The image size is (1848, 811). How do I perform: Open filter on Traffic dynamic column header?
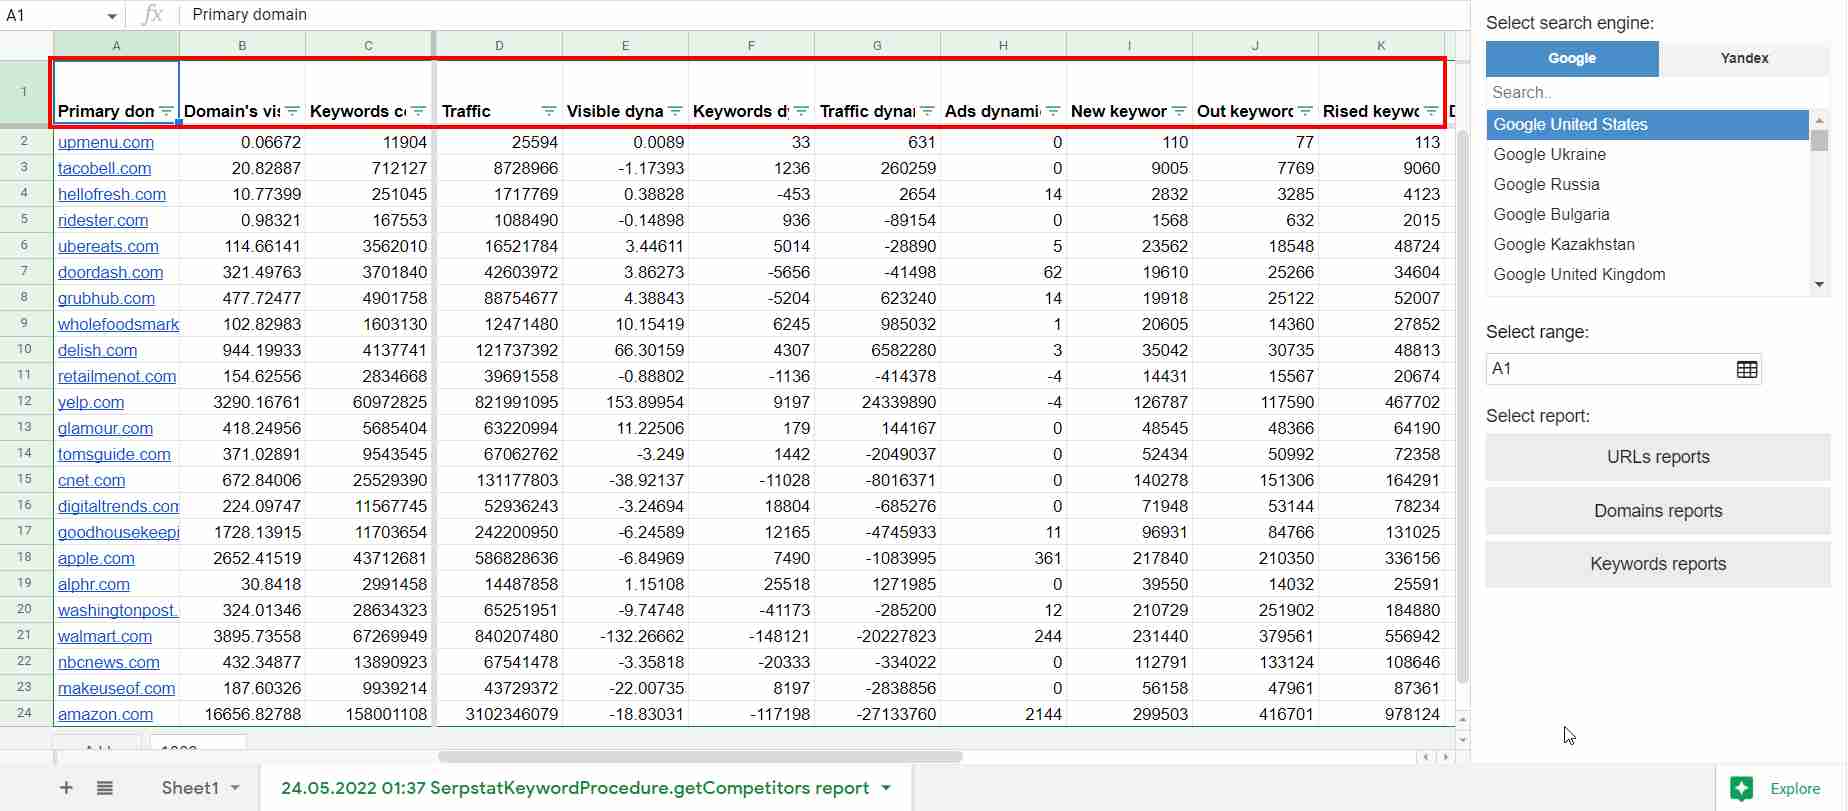(927, 111)
